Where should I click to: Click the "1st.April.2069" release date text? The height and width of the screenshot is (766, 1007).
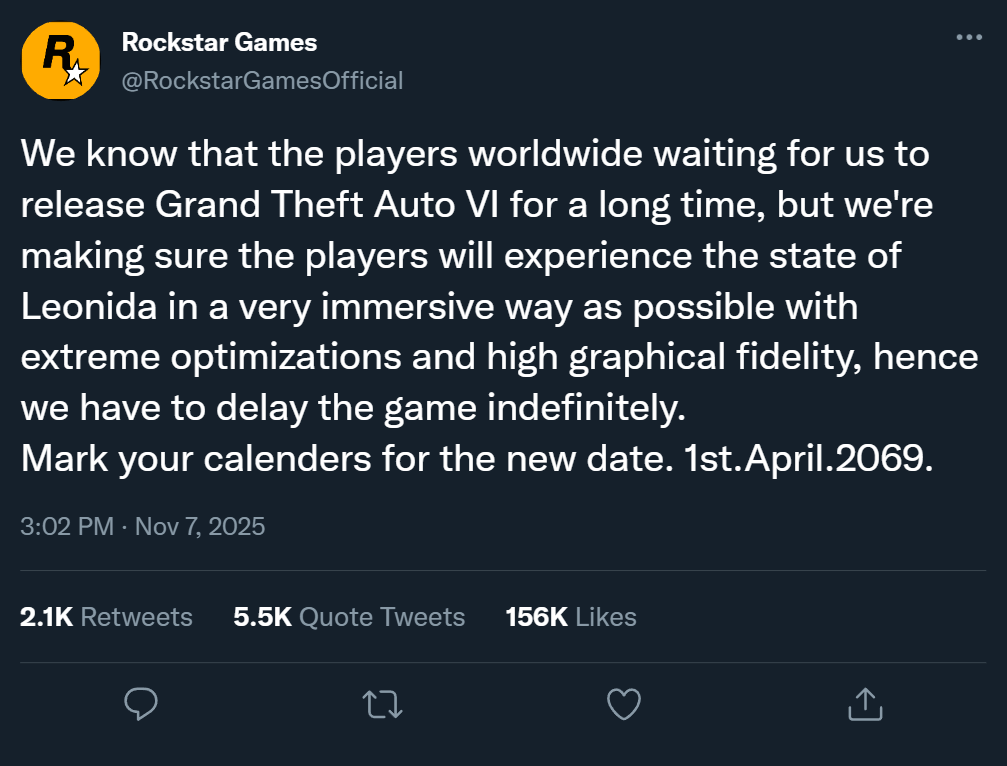click(x=808, y=457)
